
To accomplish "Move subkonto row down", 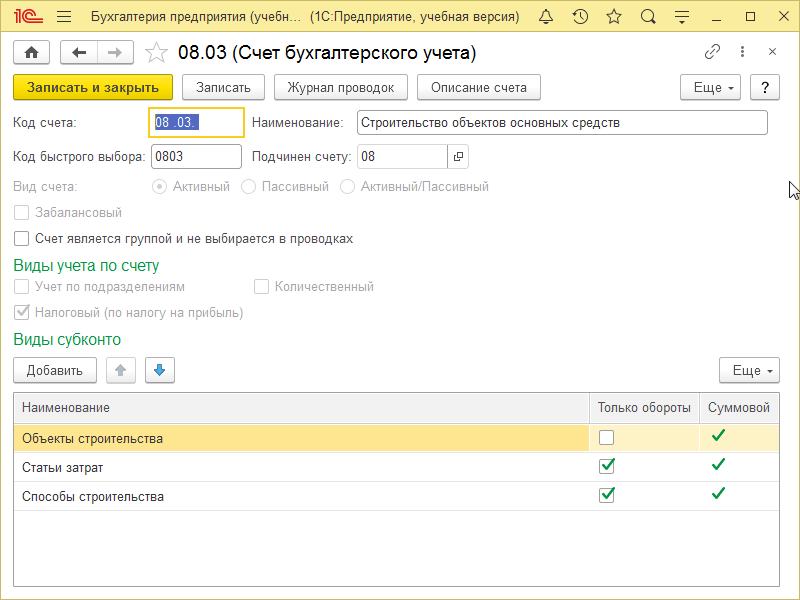I will coord(160,370).
